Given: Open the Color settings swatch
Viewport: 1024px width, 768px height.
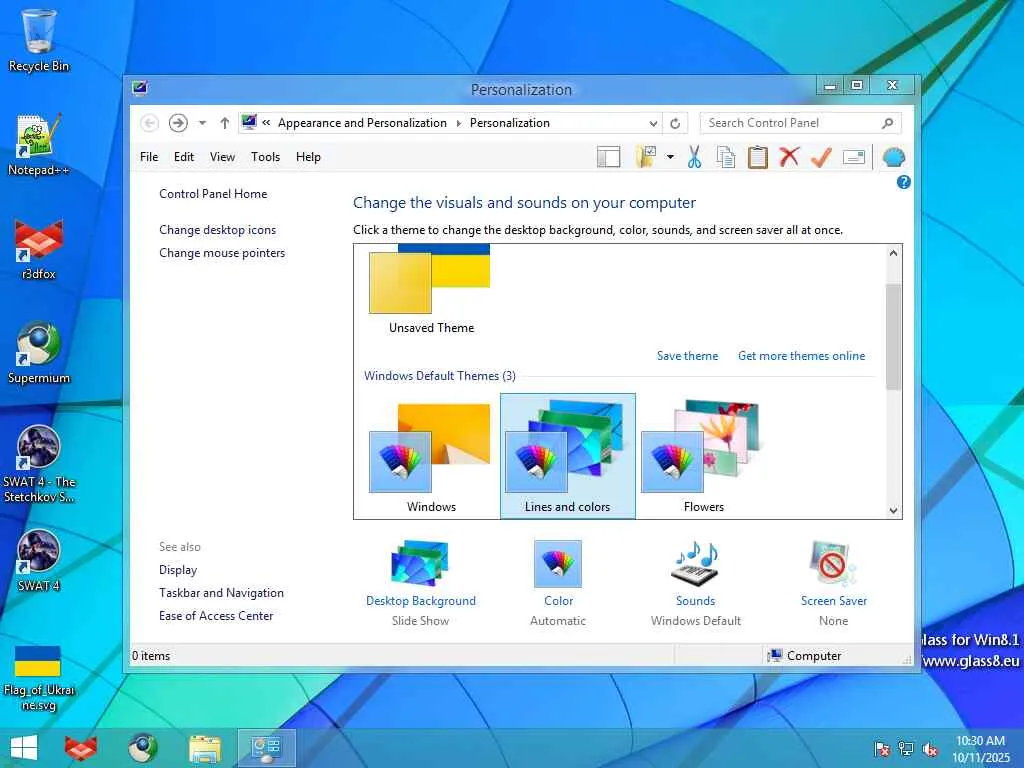Looking at the screenshot, I should (558, 563).
